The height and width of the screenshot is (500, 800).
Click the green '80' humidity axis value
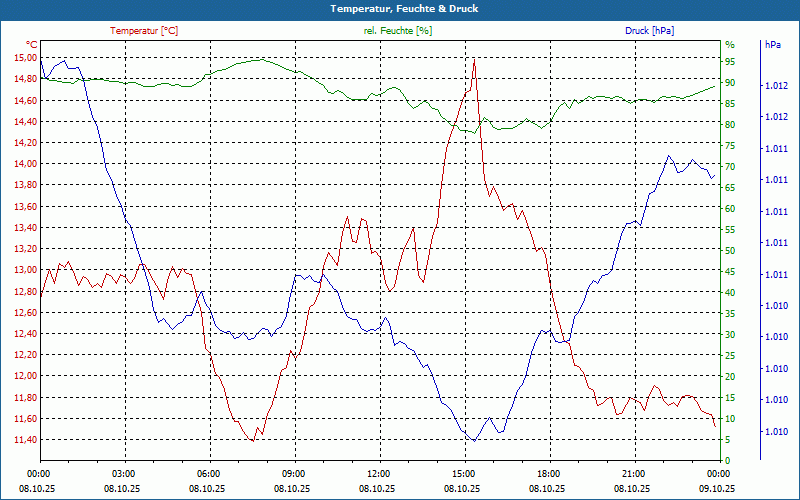(730, 124)
